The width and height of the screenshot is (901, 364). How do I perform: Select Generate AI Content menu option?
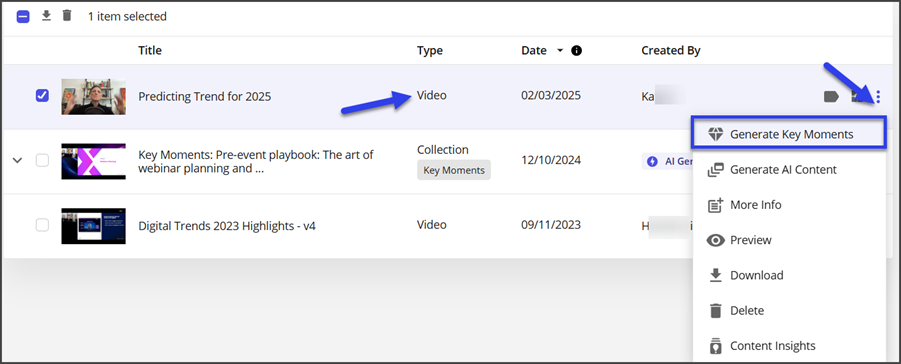pyautogui.click(x=789, y=170)
